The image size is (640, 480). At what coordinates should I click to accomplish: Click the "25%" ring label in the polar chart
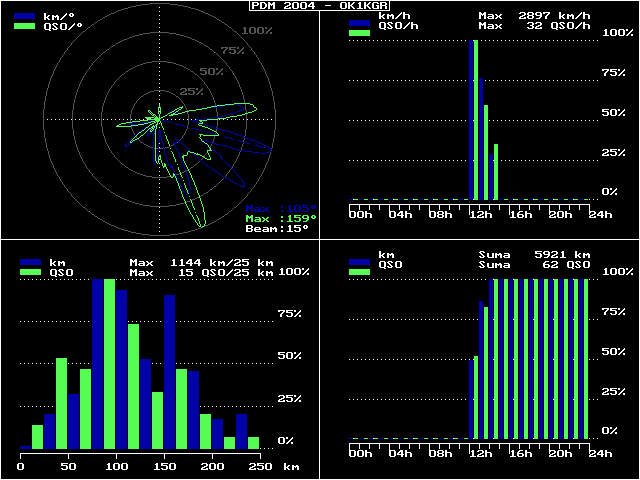point(191,92)
